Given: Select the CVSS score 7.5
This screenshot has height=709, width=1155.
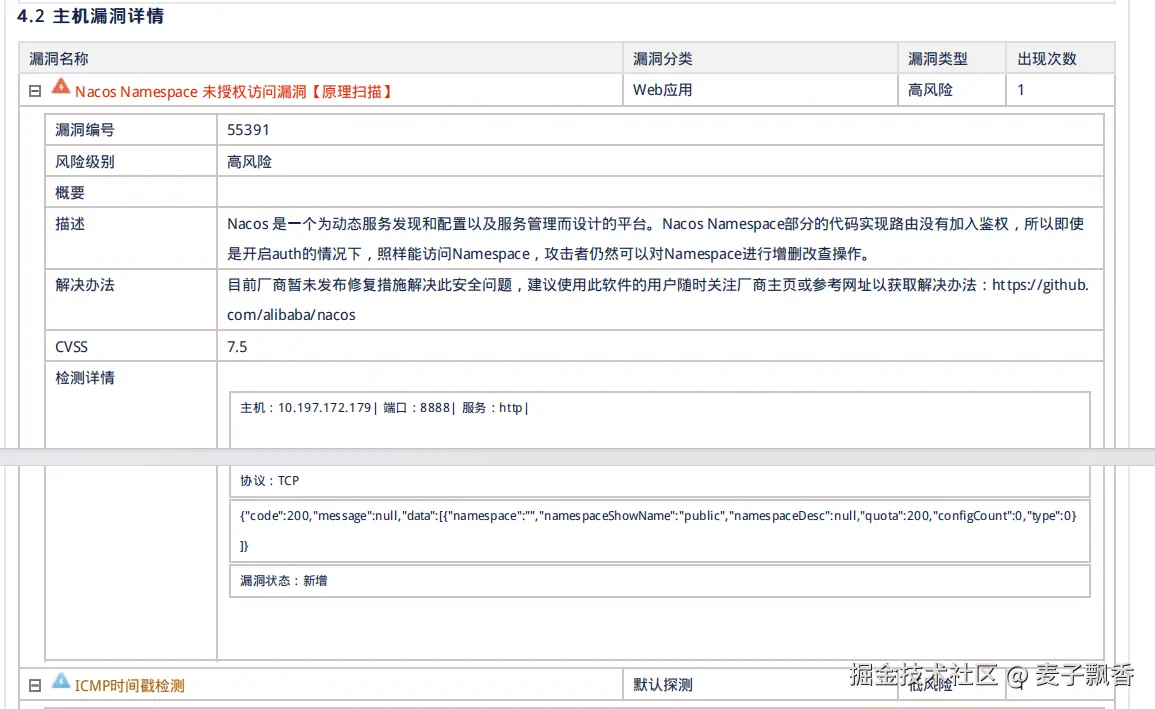Looking at the screenshot, I should (237, 347).
